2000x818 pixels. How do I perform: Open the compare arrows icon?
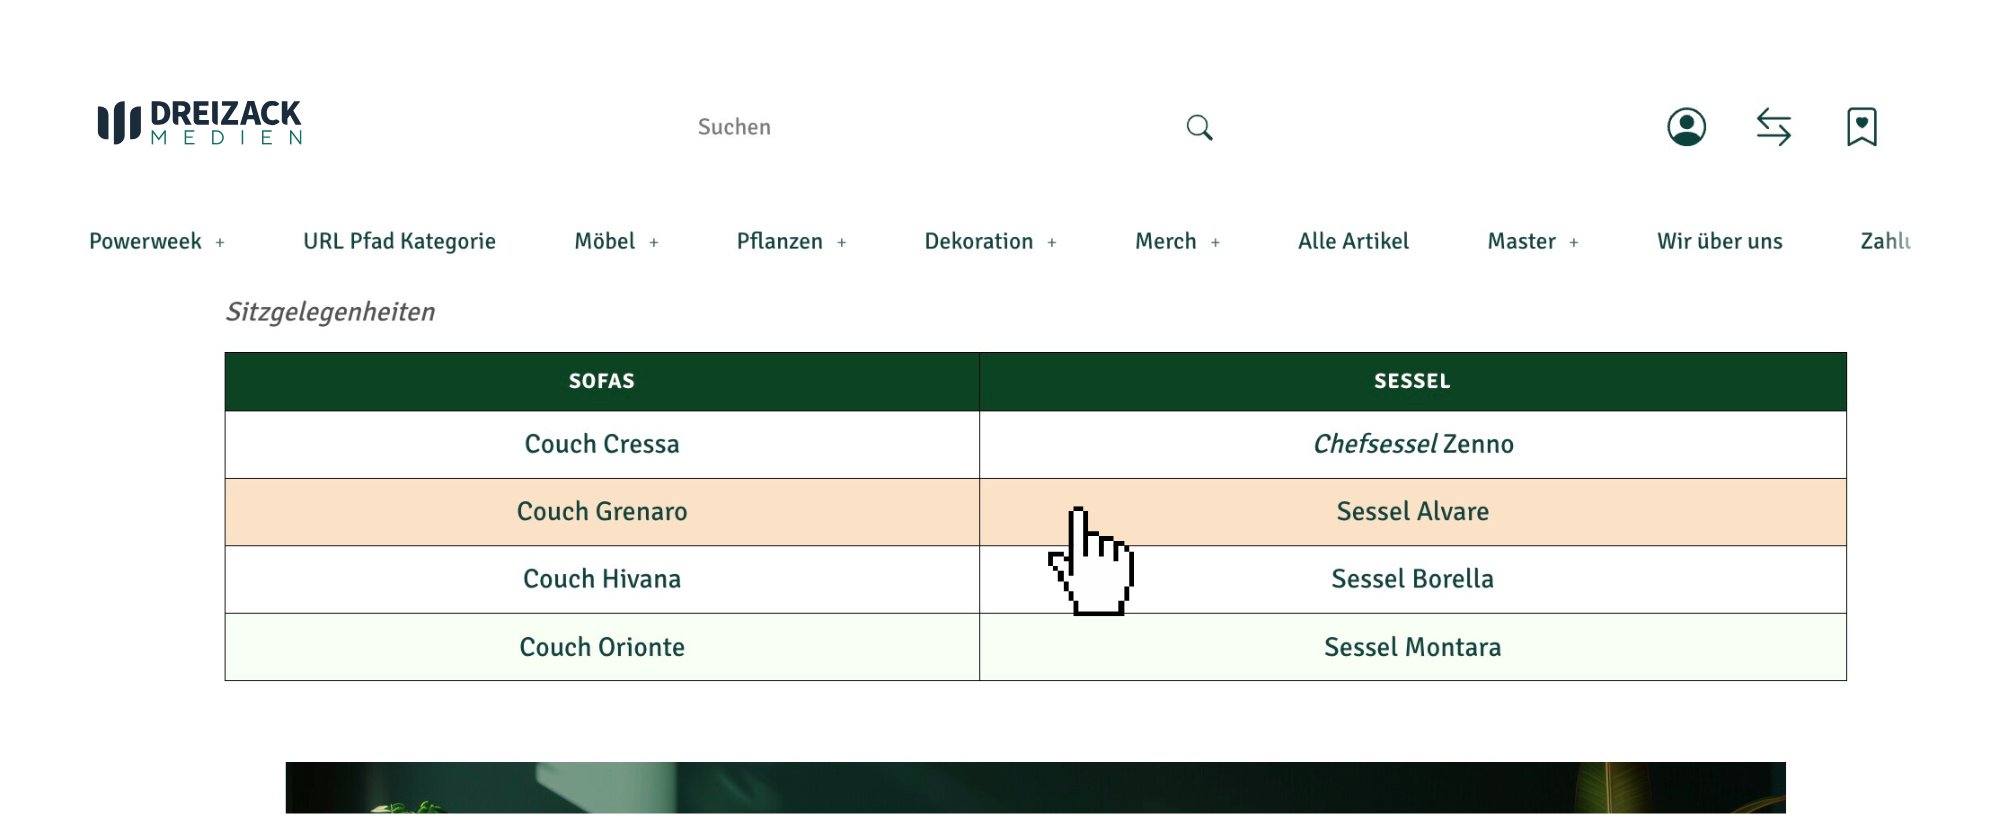point(1773,127)
